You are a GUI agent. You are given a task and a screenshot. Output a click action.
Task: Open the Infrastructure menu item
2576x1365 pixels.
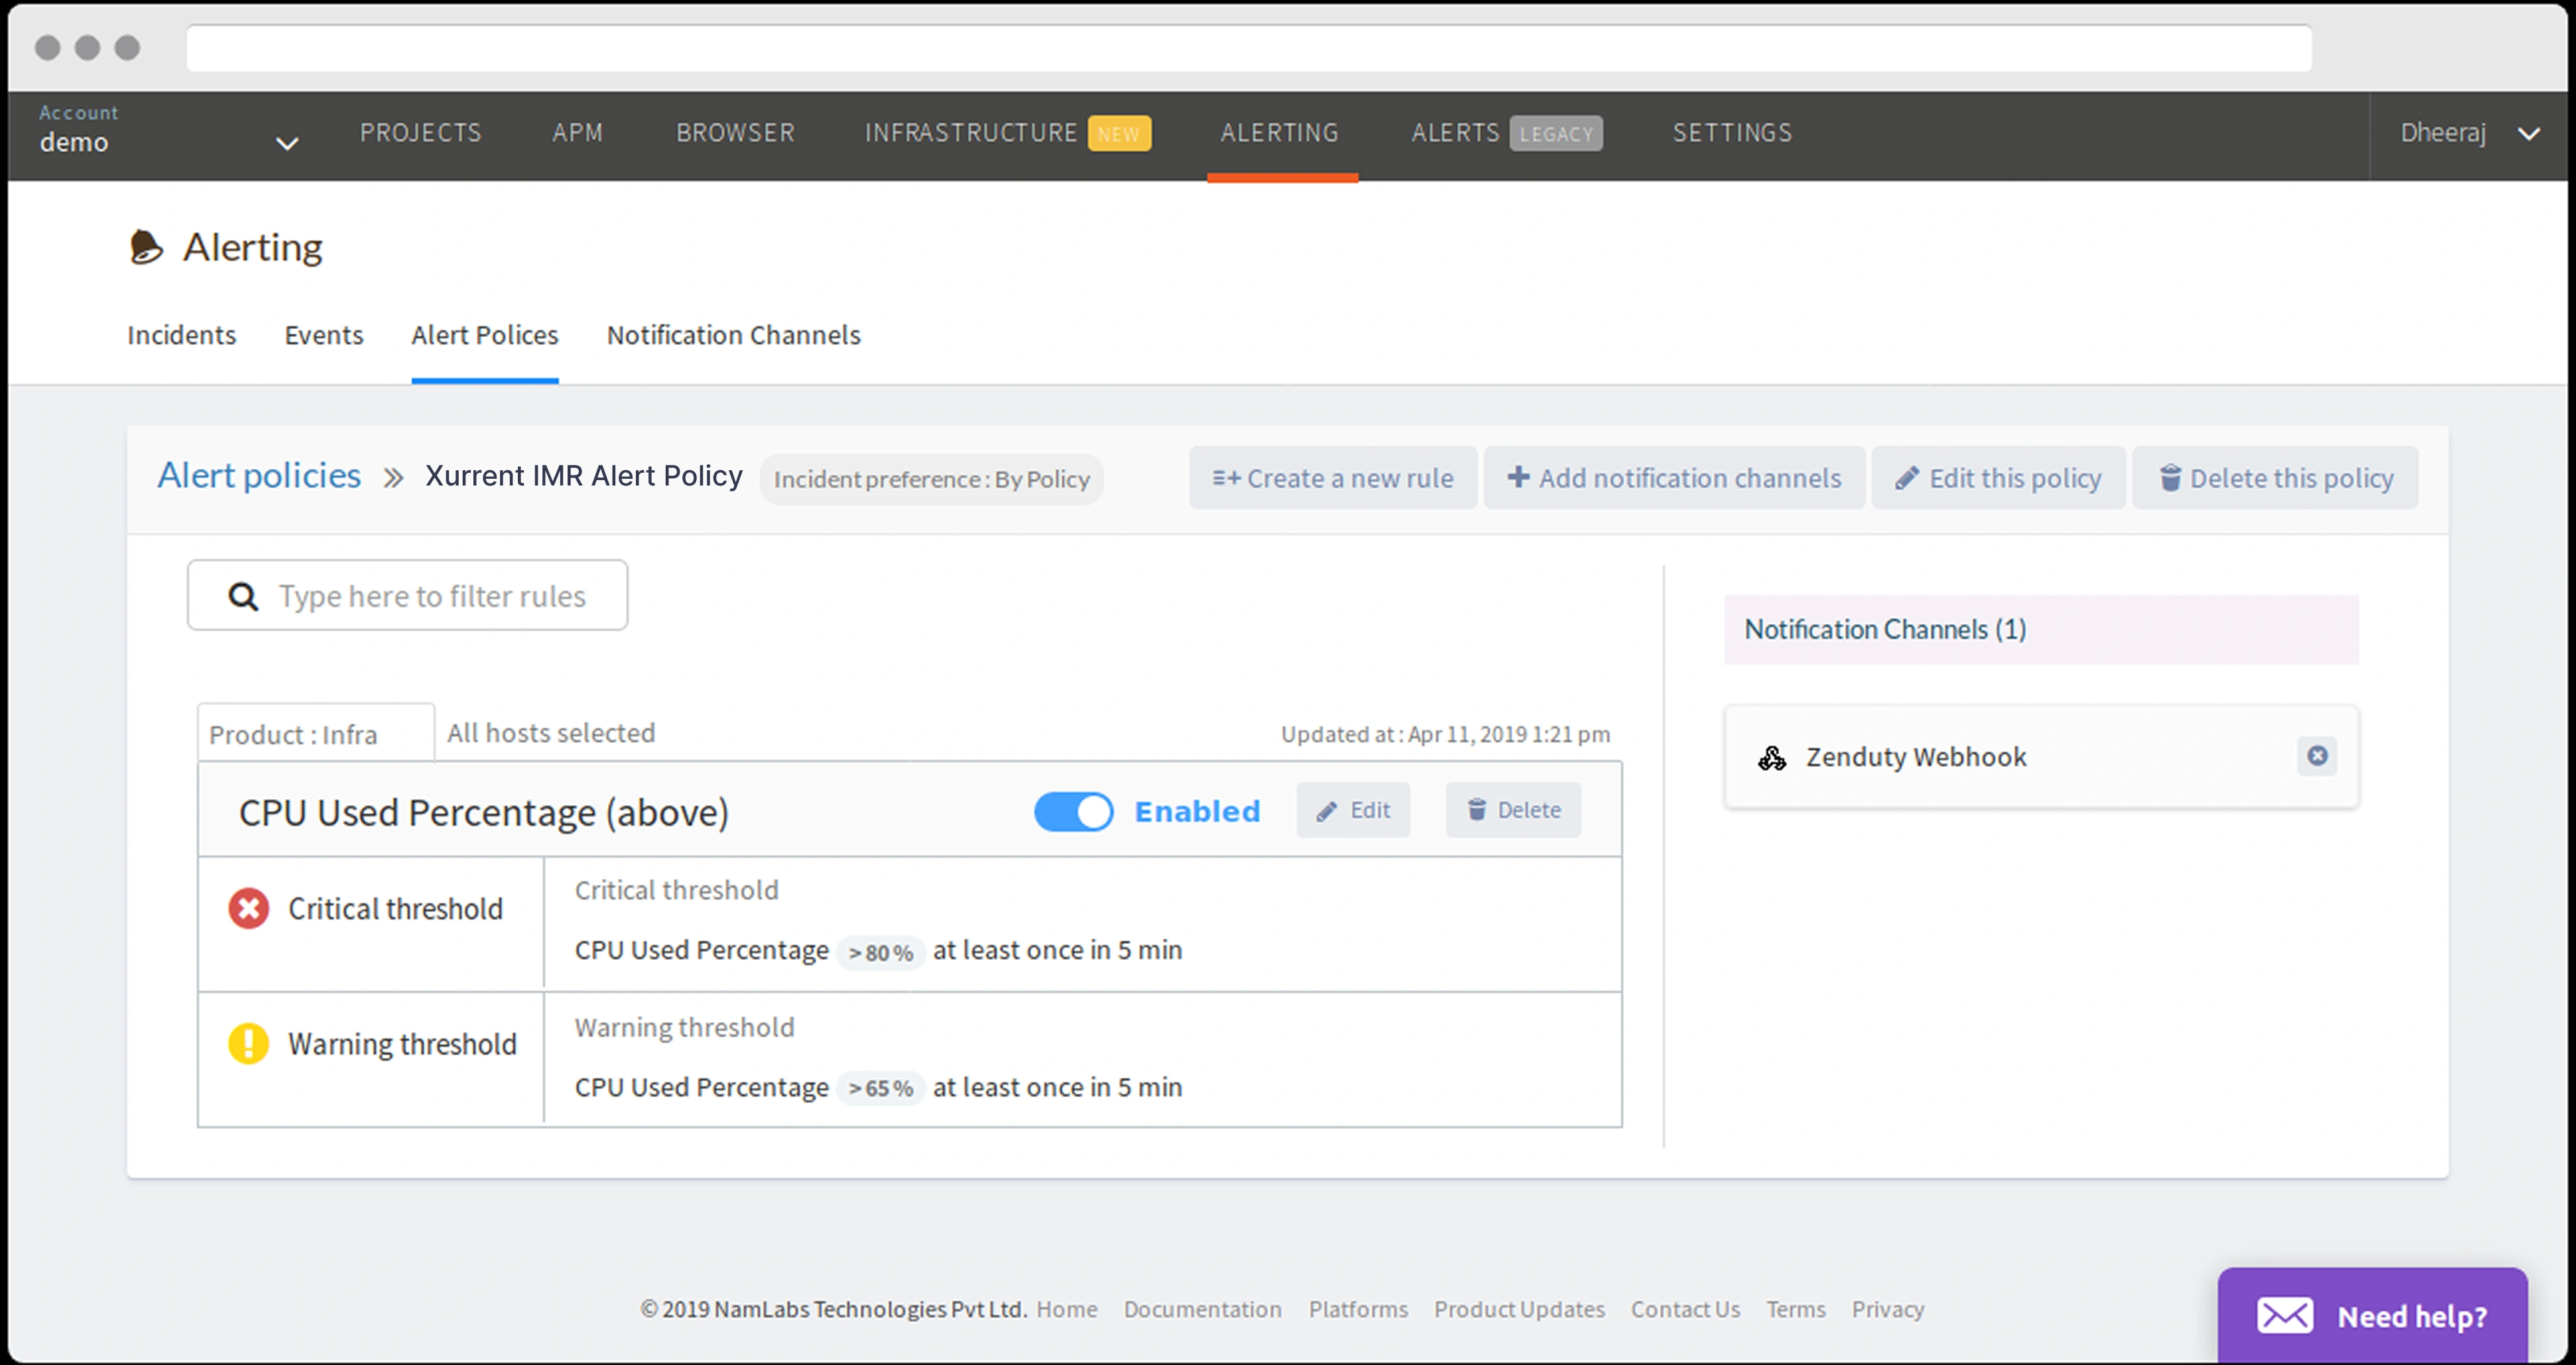tap(970, 133)
